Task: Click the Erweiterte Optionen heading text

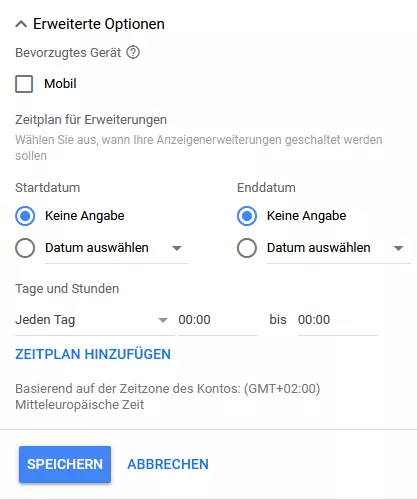Action: (x=99, y=24)
